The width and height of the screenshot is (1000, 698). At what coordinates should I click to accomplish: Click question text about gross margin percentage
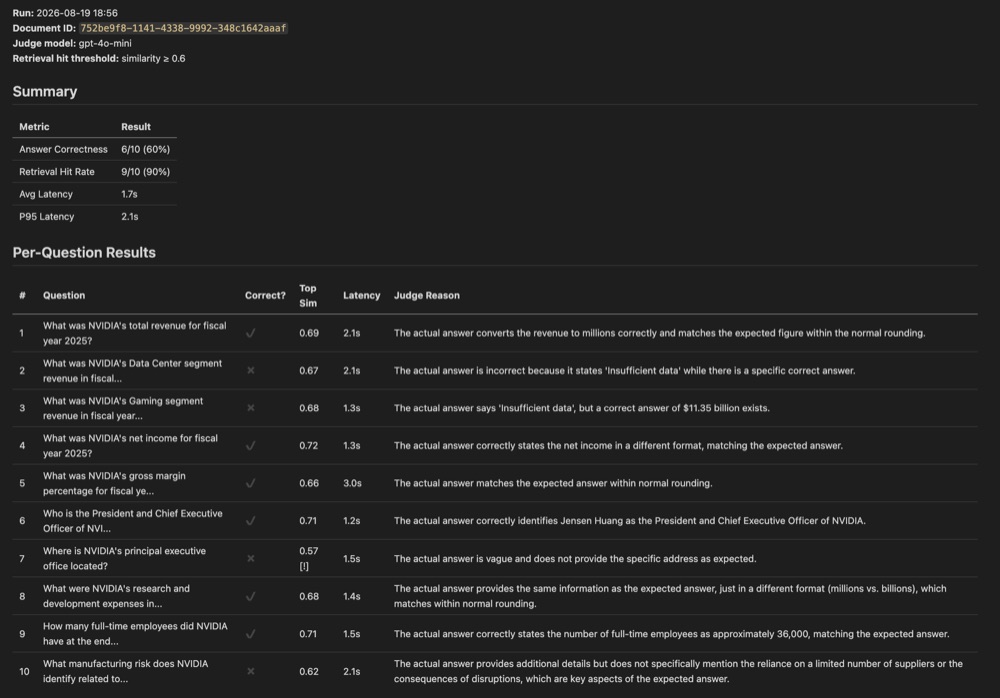[x=114, y=483]
